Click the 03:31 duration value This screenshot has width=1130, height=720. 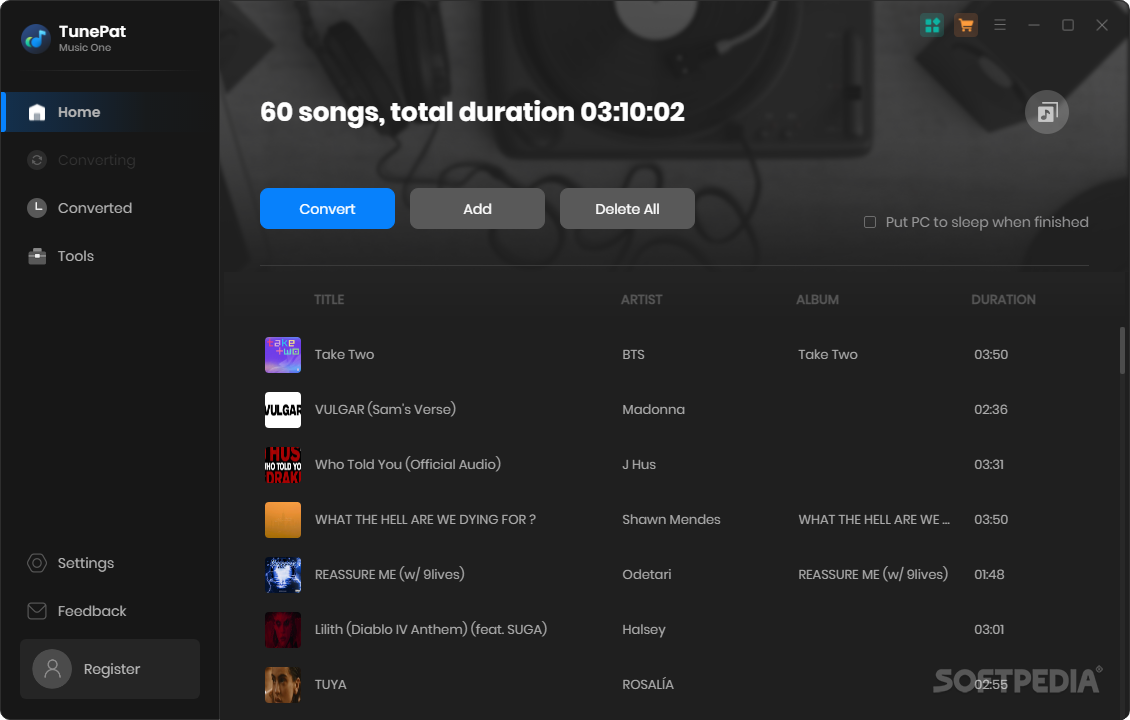click(989, 465)
